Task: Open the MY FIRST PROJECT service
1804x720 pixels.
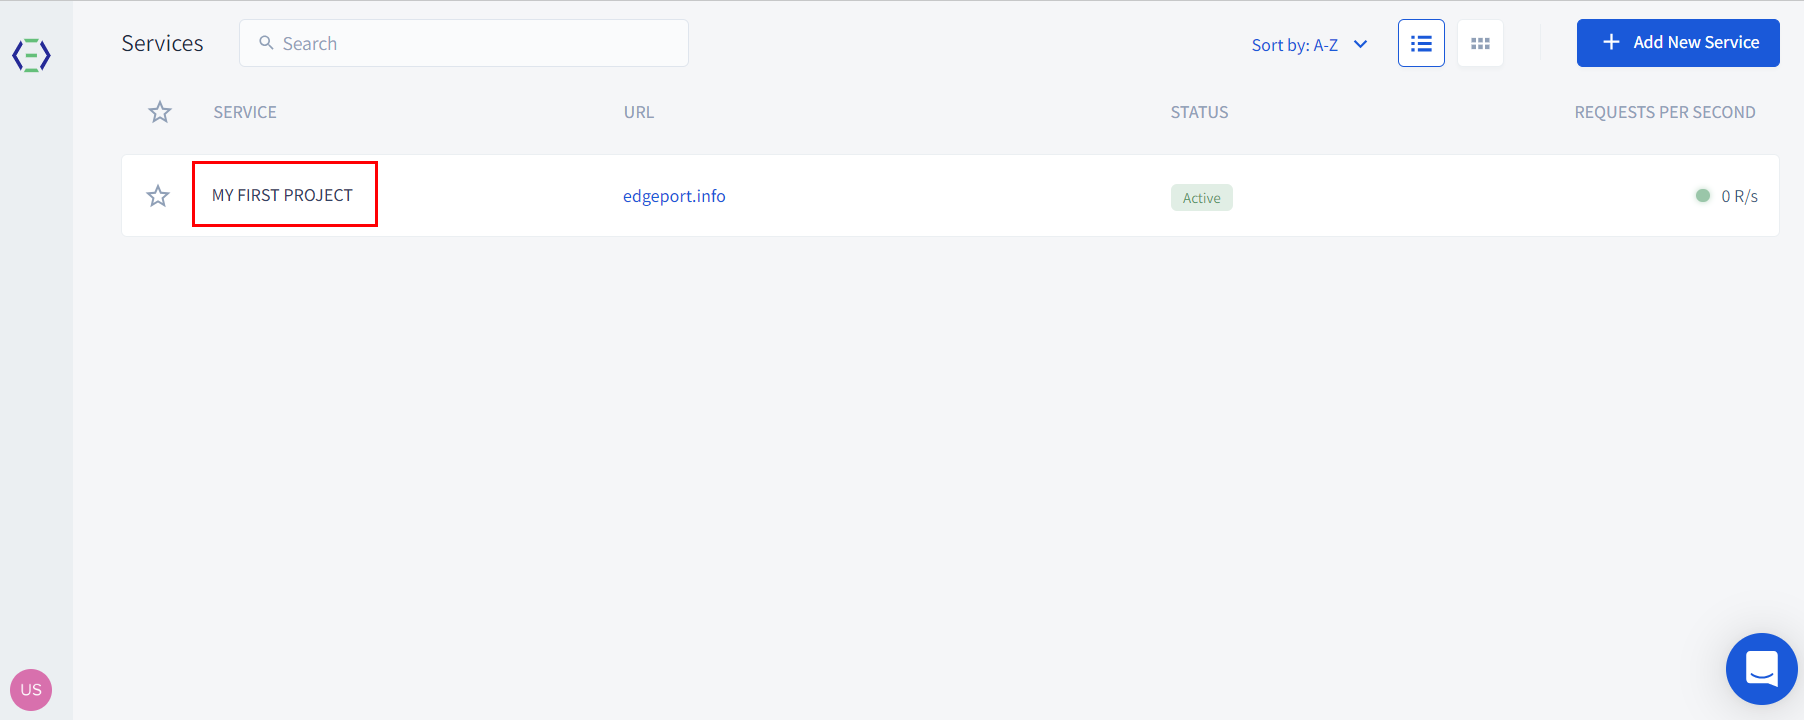Action: click(x=283, y=195)
